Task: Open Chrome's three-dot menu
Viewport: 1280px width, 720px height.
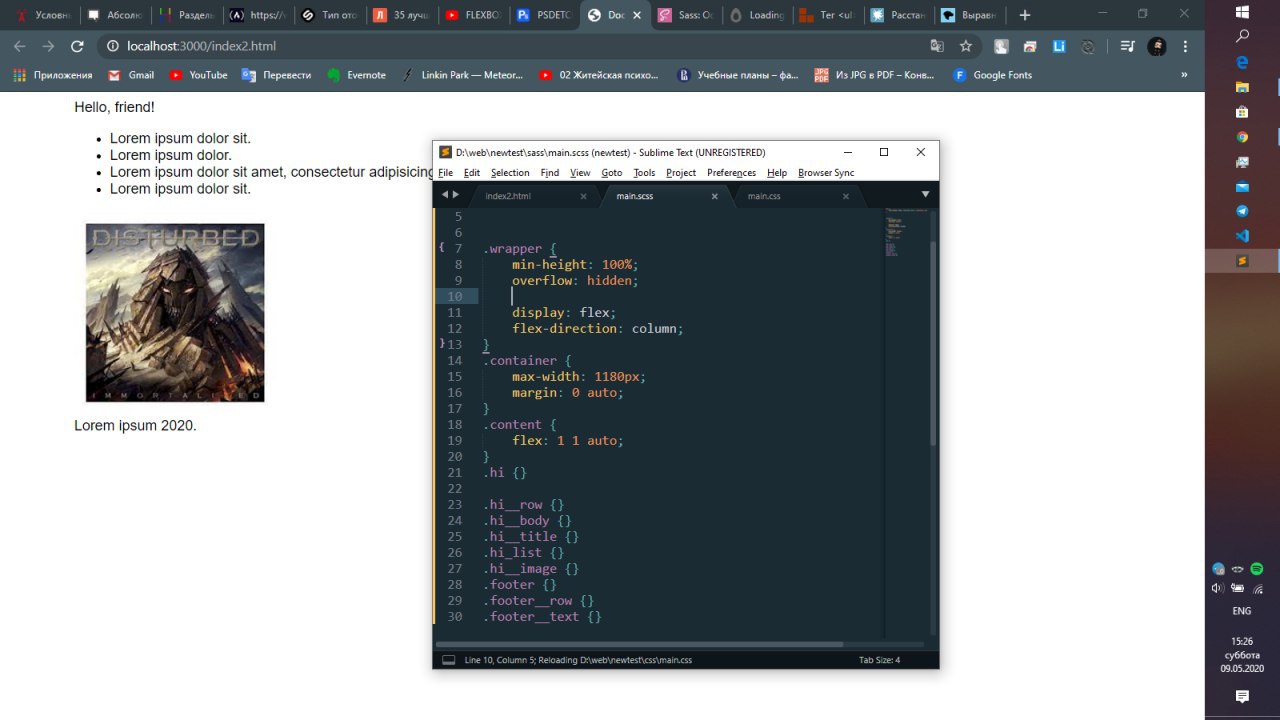Action: pyautogui.click(x=1186, y=46)
